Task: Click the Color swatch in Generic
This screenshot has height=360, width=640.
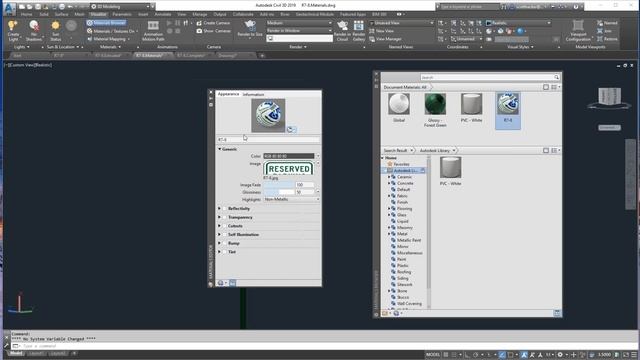Action: (289, 156)
